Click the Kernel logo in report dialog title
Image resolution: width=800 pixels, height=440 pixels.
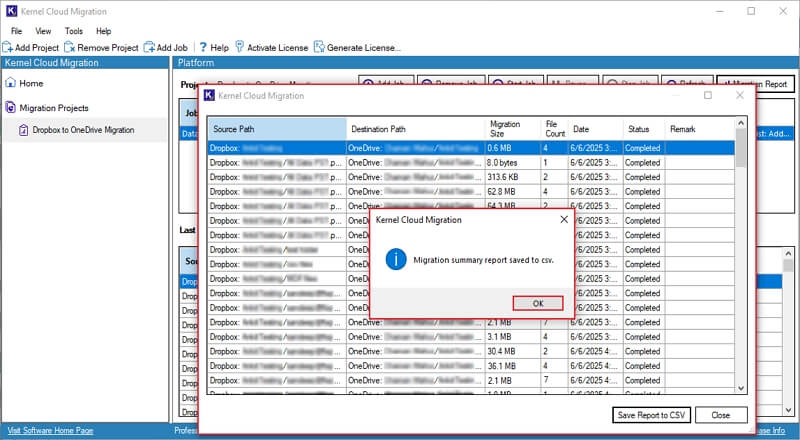[209, 95]
